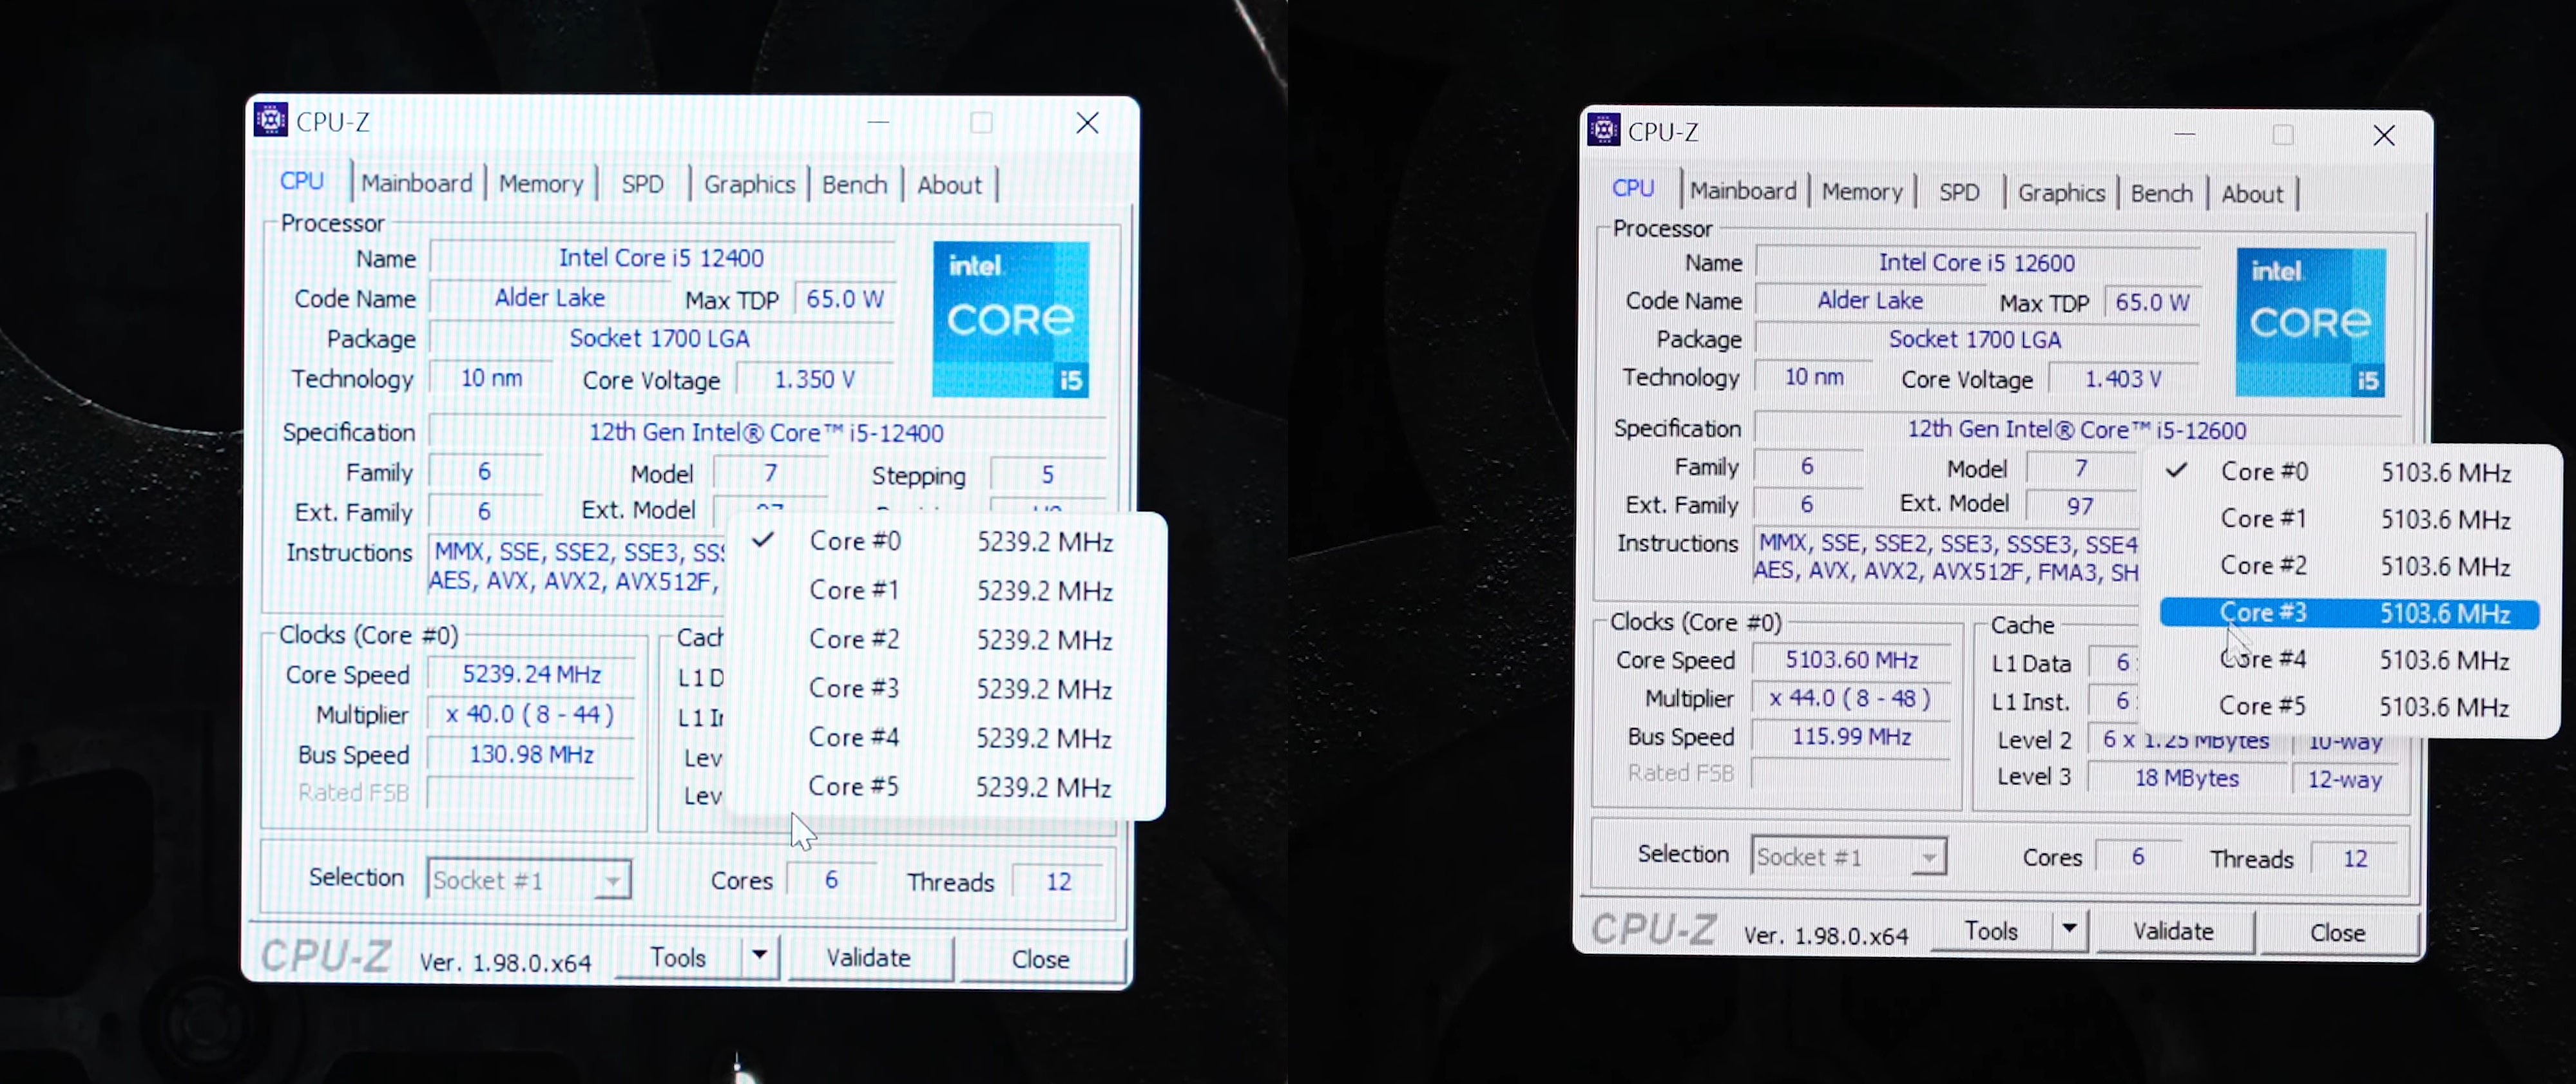
Task: Select Core #3 in right CPU-Z list
Action: (2333, 611)
